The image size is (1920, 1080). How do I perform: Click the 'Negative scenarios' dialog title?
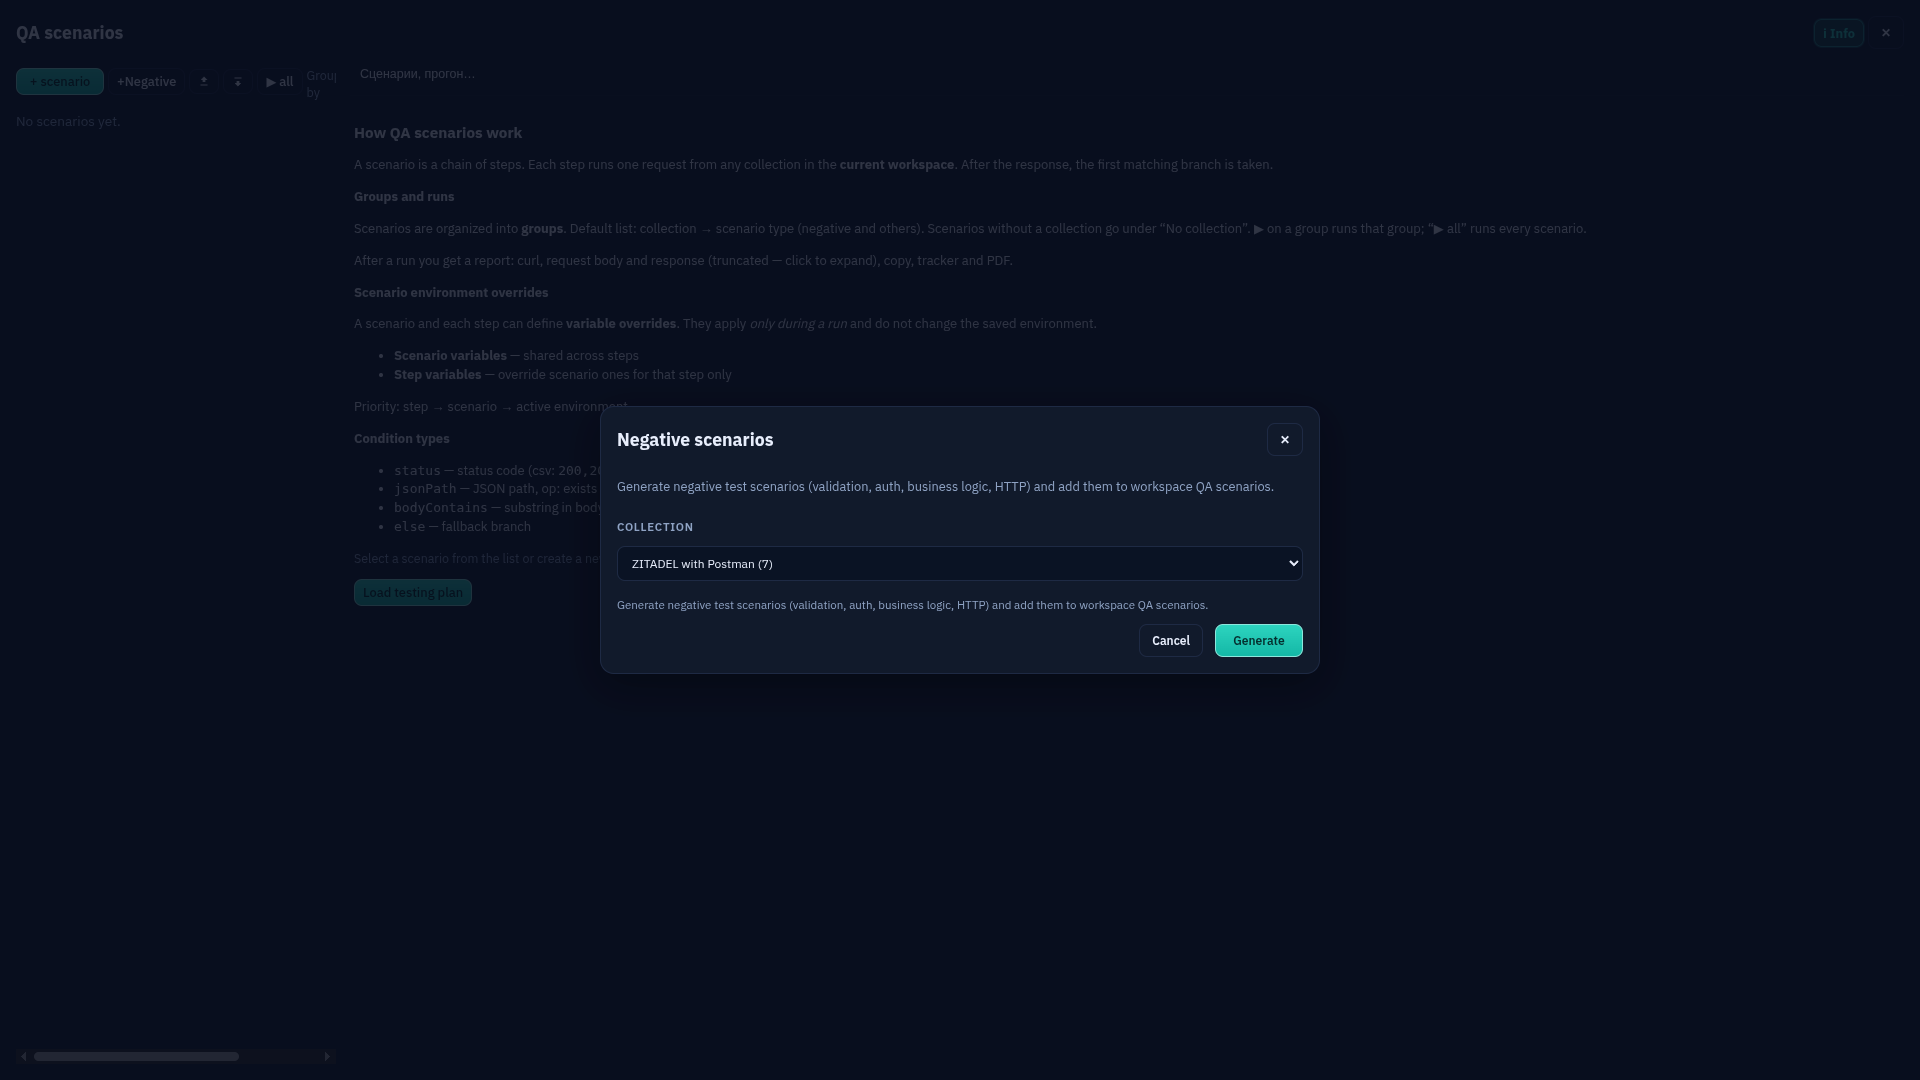tap(695, 440)
